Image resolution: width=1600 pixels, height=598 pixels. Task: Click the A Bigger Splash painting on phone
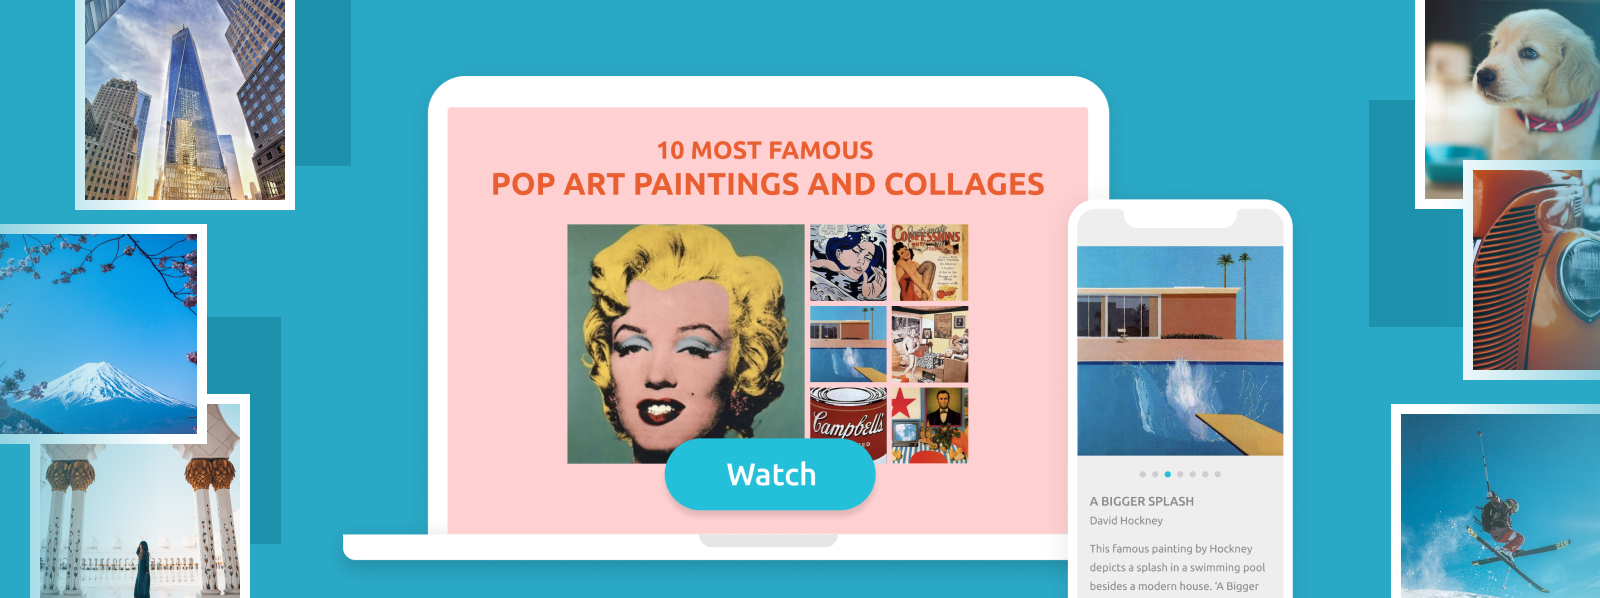(x=1180, y=351)
